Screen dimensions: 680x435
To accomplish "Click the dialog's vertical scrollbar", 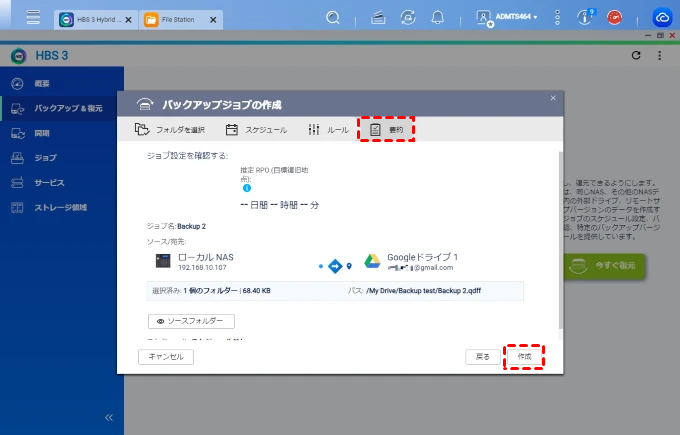I will pyautogui.click(x=560, y=240).
